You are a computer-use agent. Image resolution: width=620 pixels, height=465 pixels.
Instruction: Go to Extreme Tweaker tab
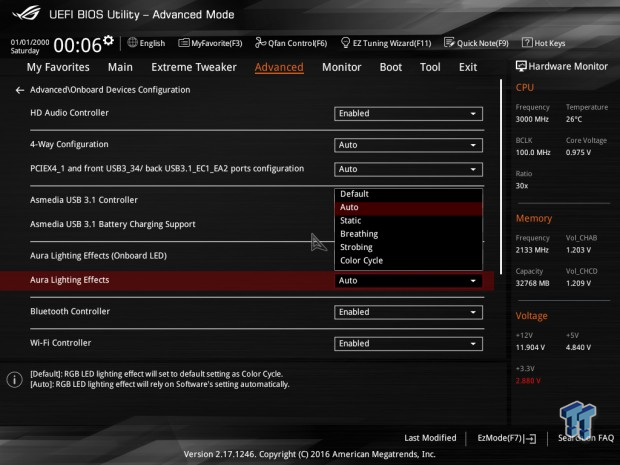point(194,67)
